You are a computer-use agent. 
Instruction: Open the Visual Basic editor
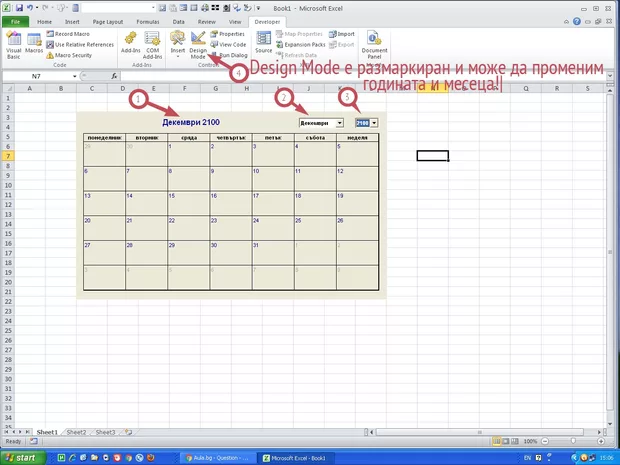13,45
